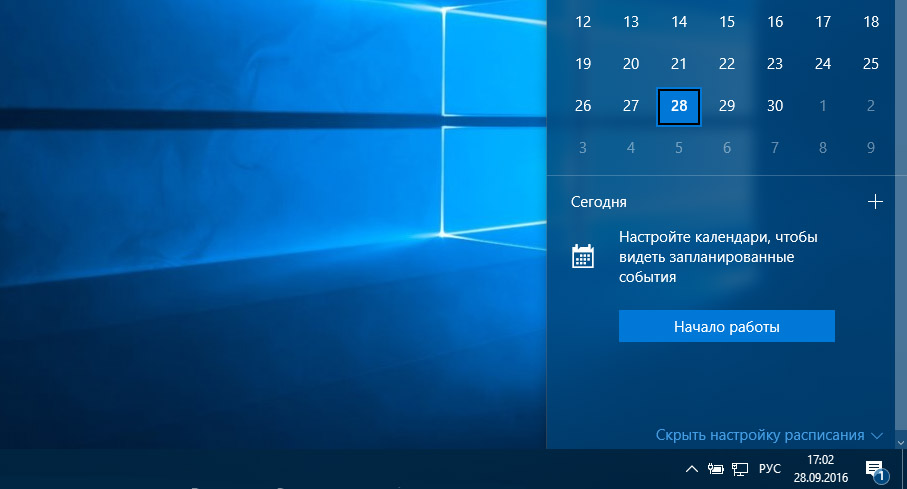This screenshot has height=489, width=907.
Task: Select next month's dimmed date 8
Action: [x=823, y=148]
